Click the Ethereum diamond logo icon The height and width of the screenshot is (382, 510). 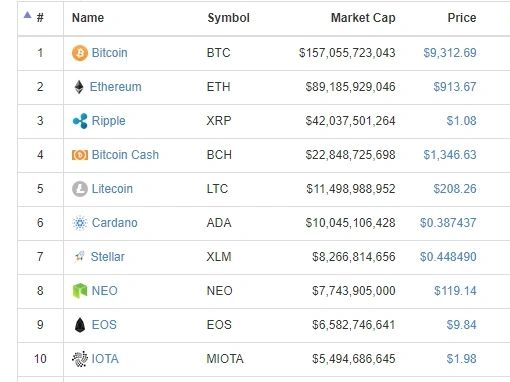point(79,87)
